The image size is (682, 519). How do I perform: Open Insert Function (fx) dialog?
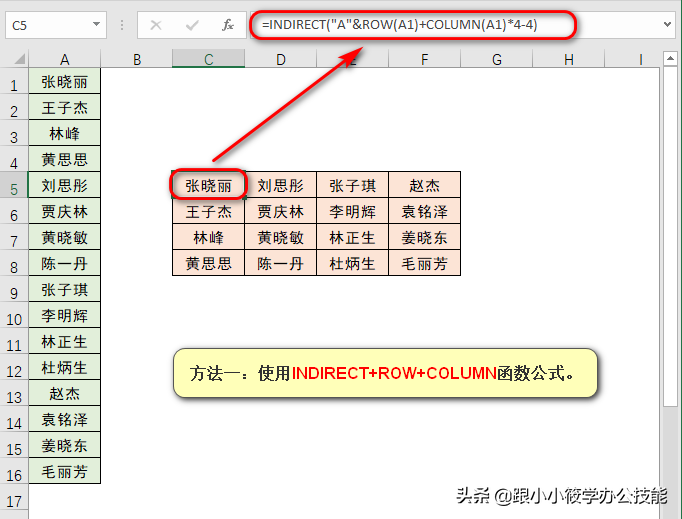[227, 25]
